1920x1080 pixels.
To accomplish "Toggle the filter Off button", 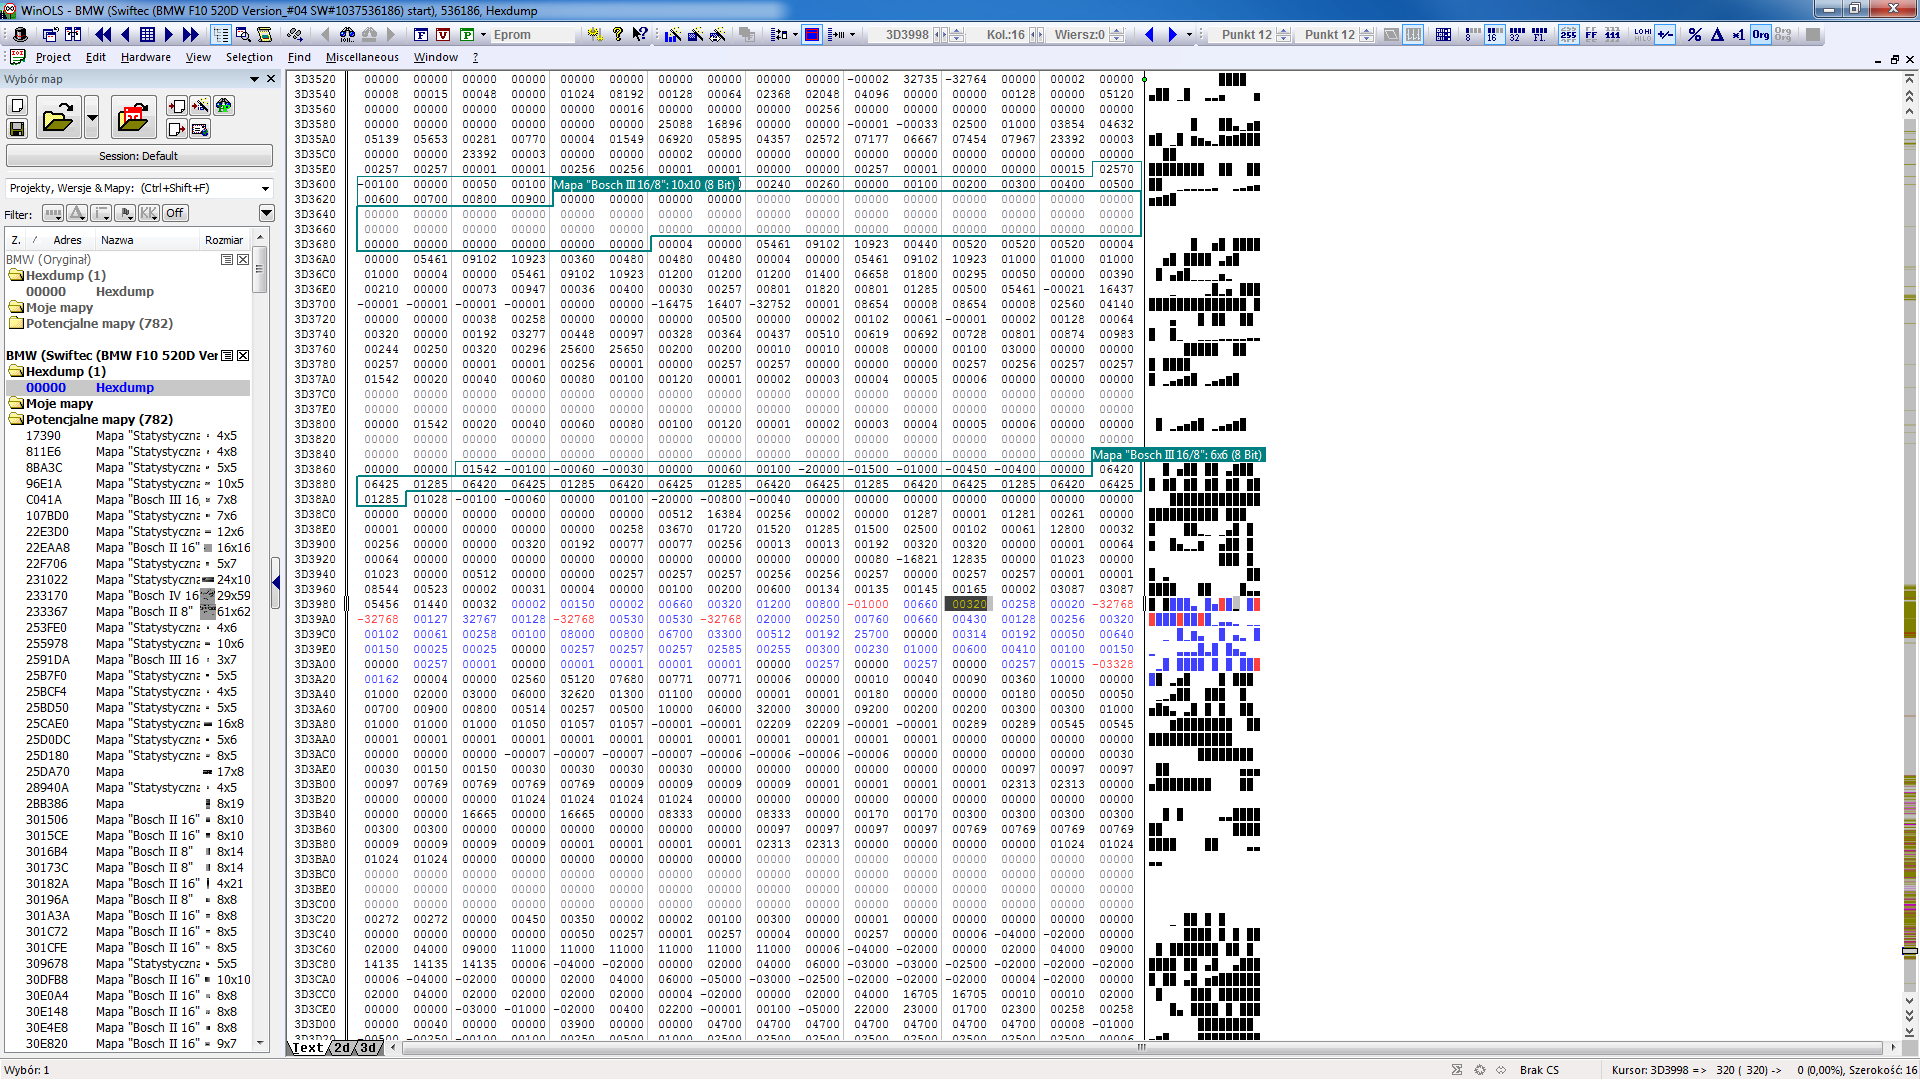I will (x=175, y=213).
